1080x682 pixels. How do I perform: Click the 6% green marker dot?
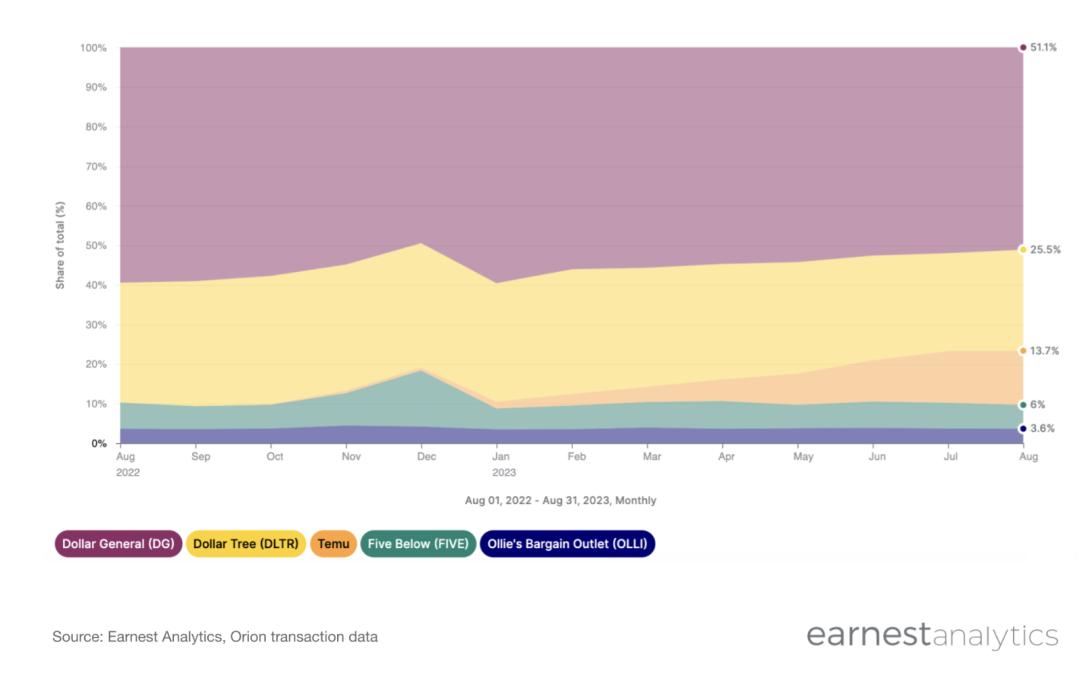[1023, 405]
